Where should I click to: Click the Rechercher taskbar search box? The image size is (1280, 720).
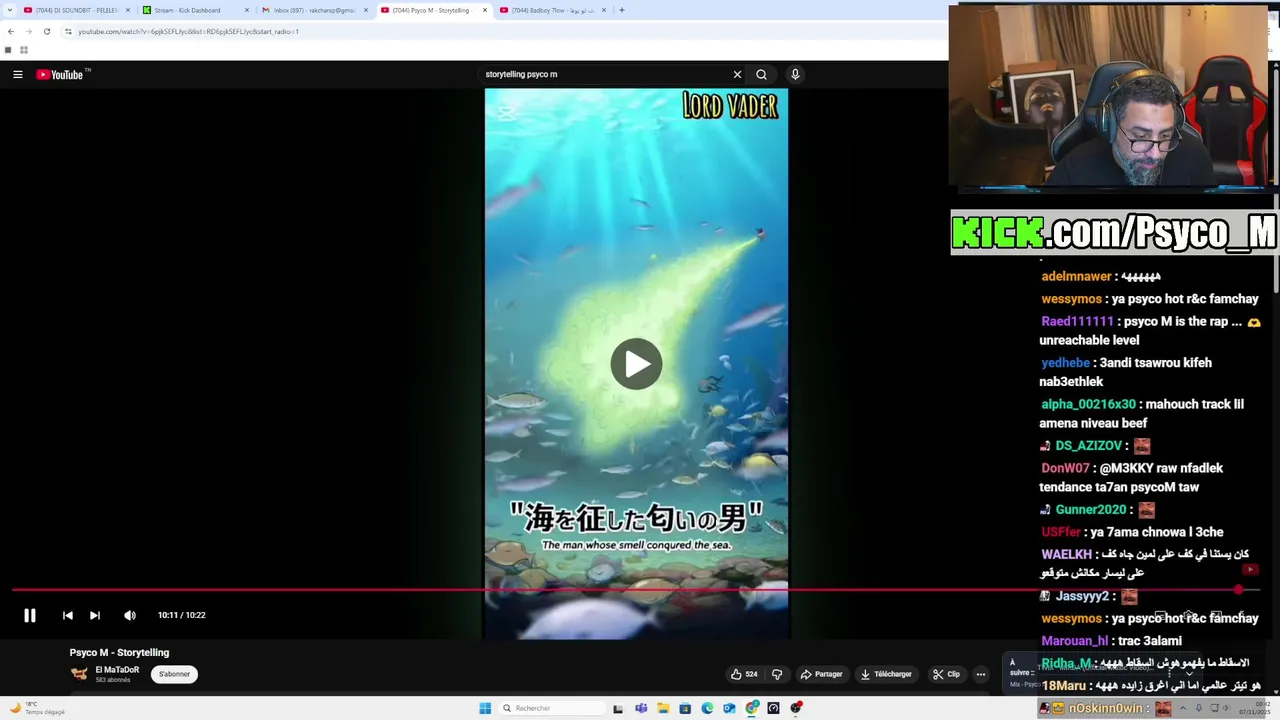click(x=552, y=708)
